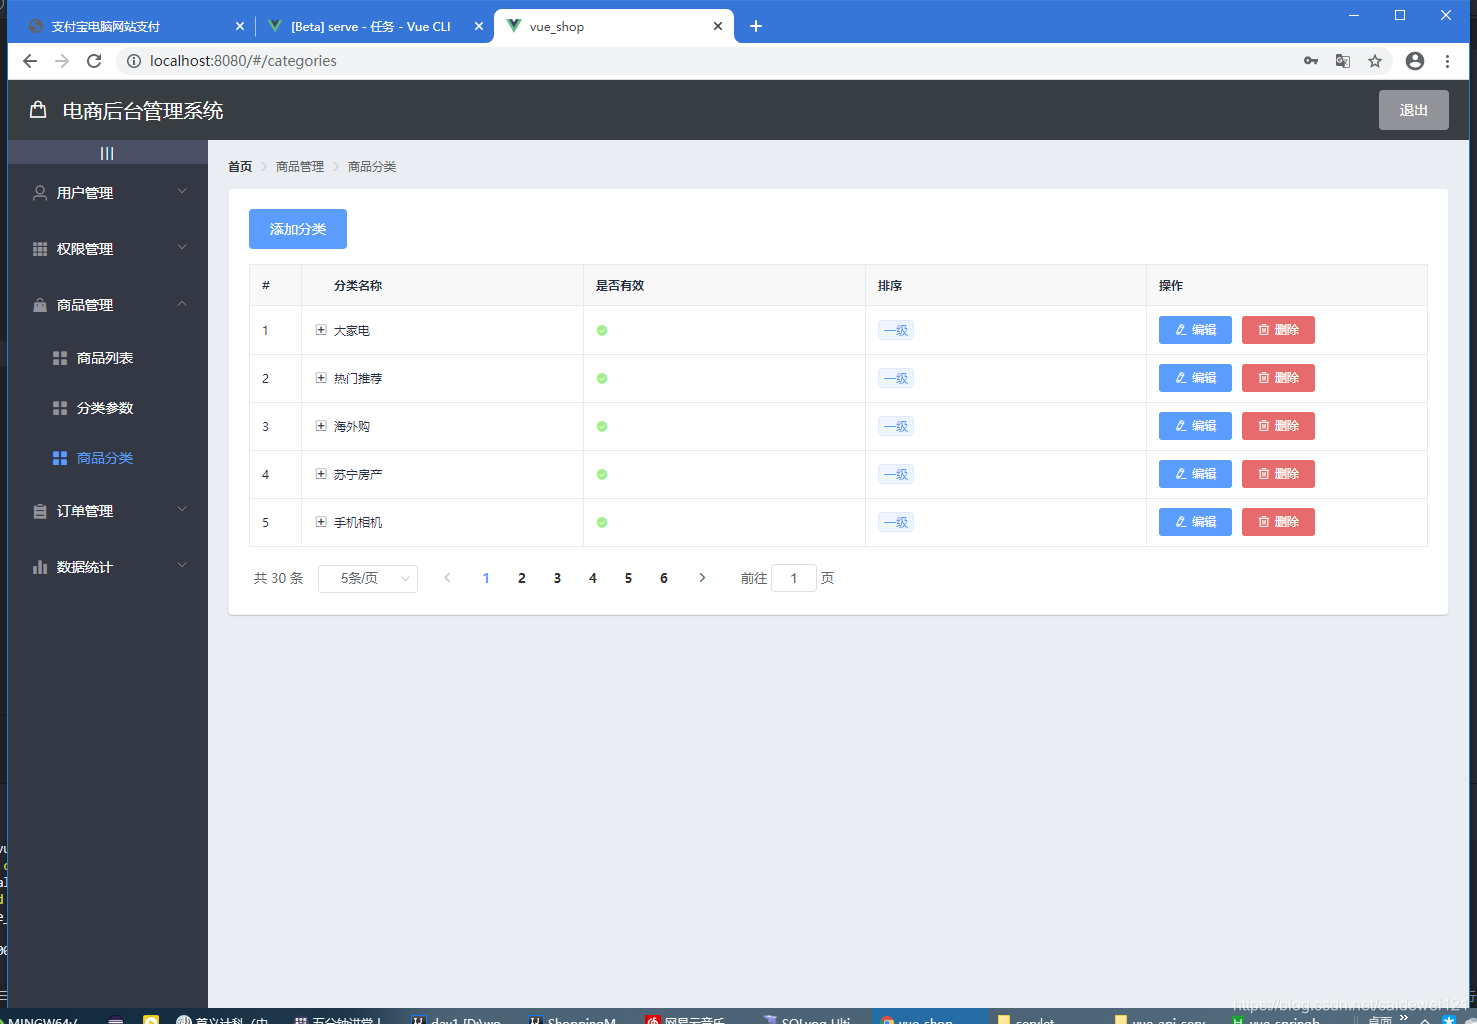Viewport: 1477px width, 1024px height.
Task: Open 商品列表 in the sidebar
Action: point(108,358)
